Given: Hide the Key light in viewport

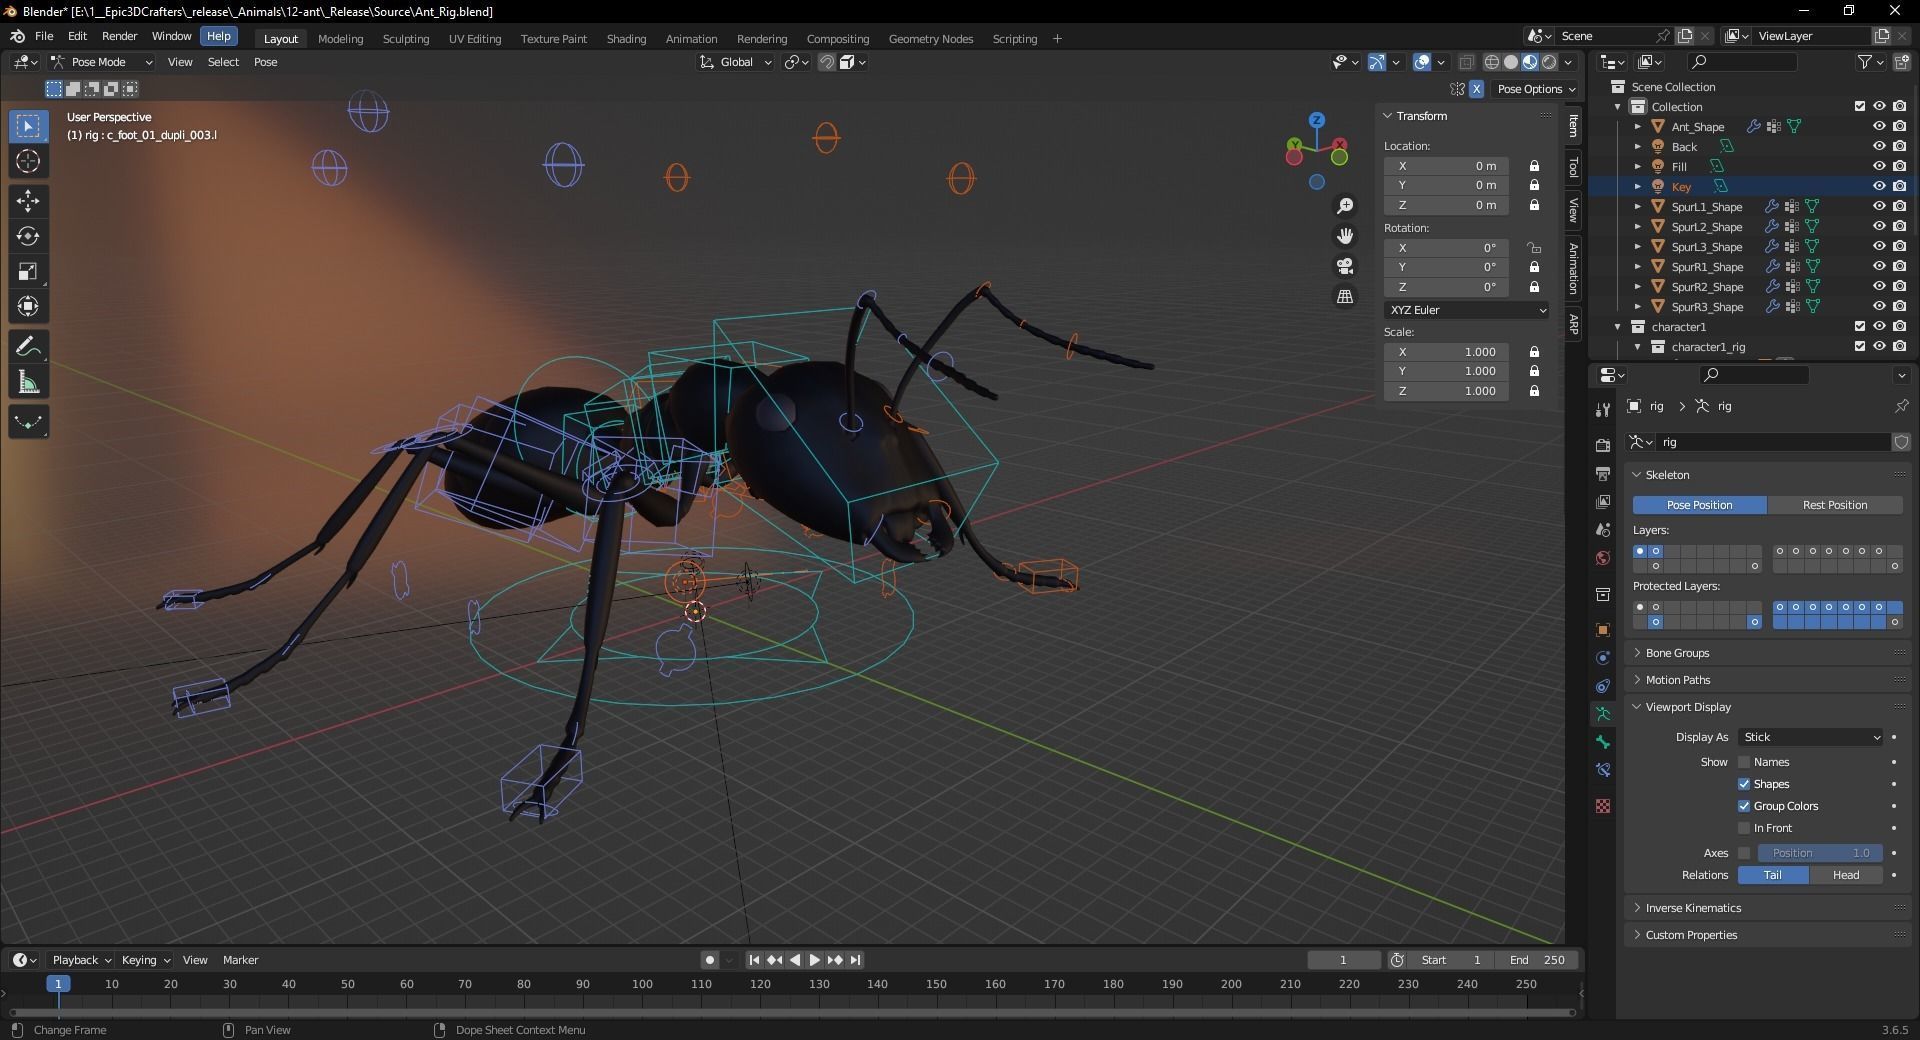Looking at the screenshot, I should pos(1879,186).
